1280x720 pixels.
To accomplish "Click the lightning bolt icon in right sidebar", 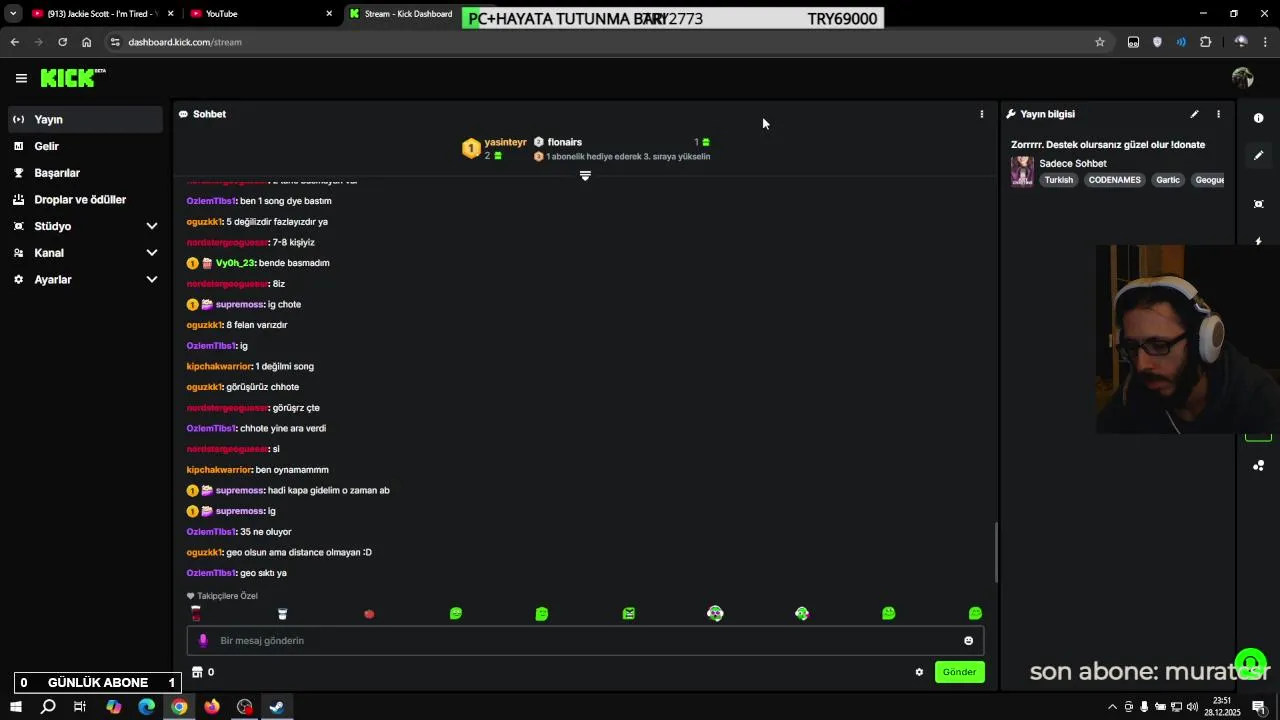I will click(1259, 241).
